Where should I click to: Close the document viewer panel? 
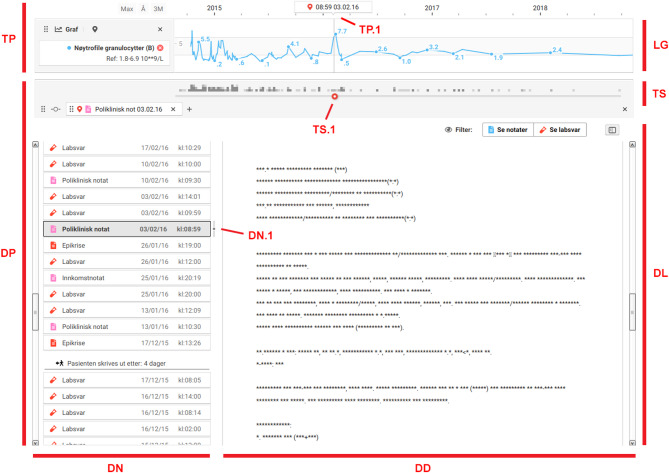626,108
